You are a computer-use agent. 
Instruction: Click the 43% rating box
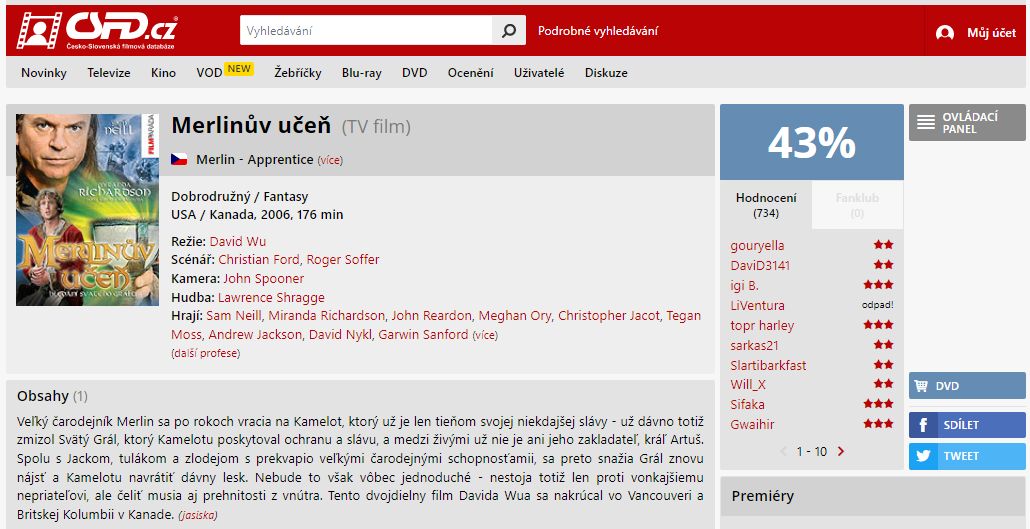(x=812, y=142)
